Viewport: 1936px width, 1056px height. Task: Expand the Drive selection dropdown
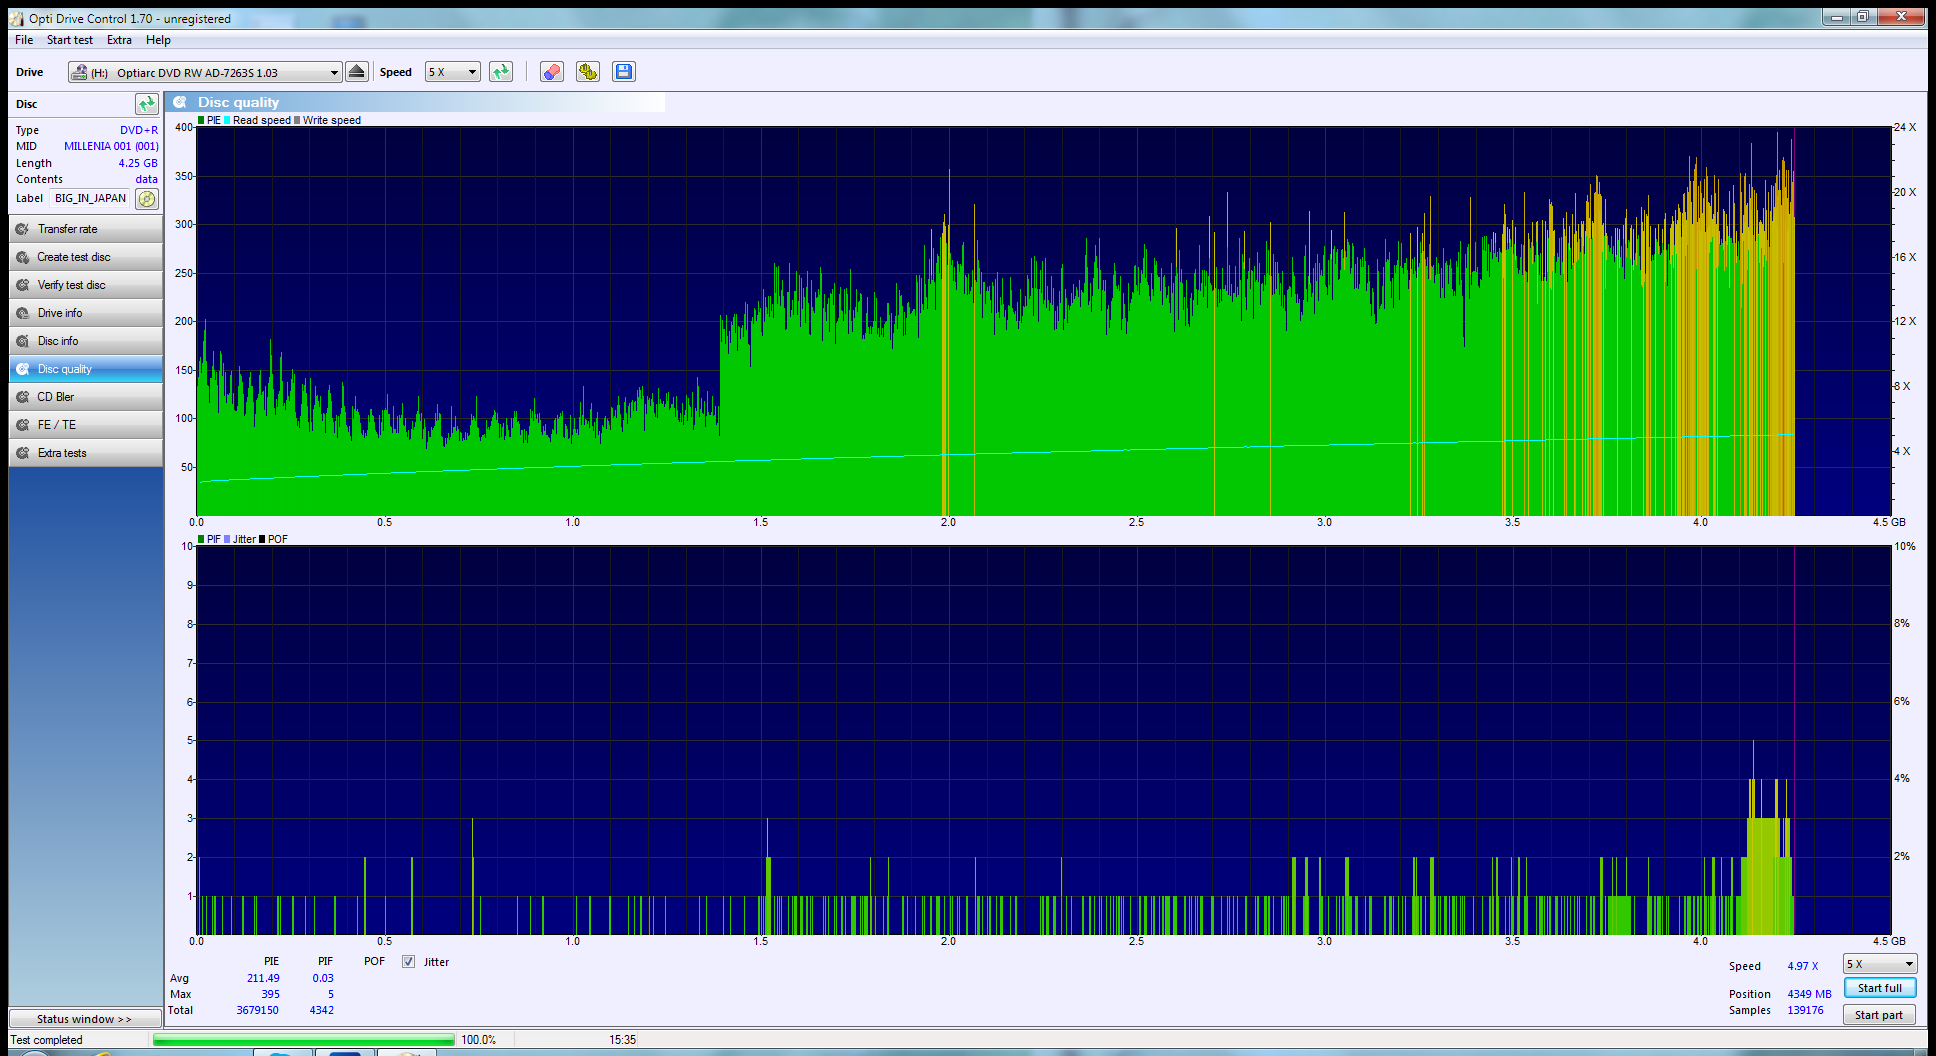(x=334, y=73)
